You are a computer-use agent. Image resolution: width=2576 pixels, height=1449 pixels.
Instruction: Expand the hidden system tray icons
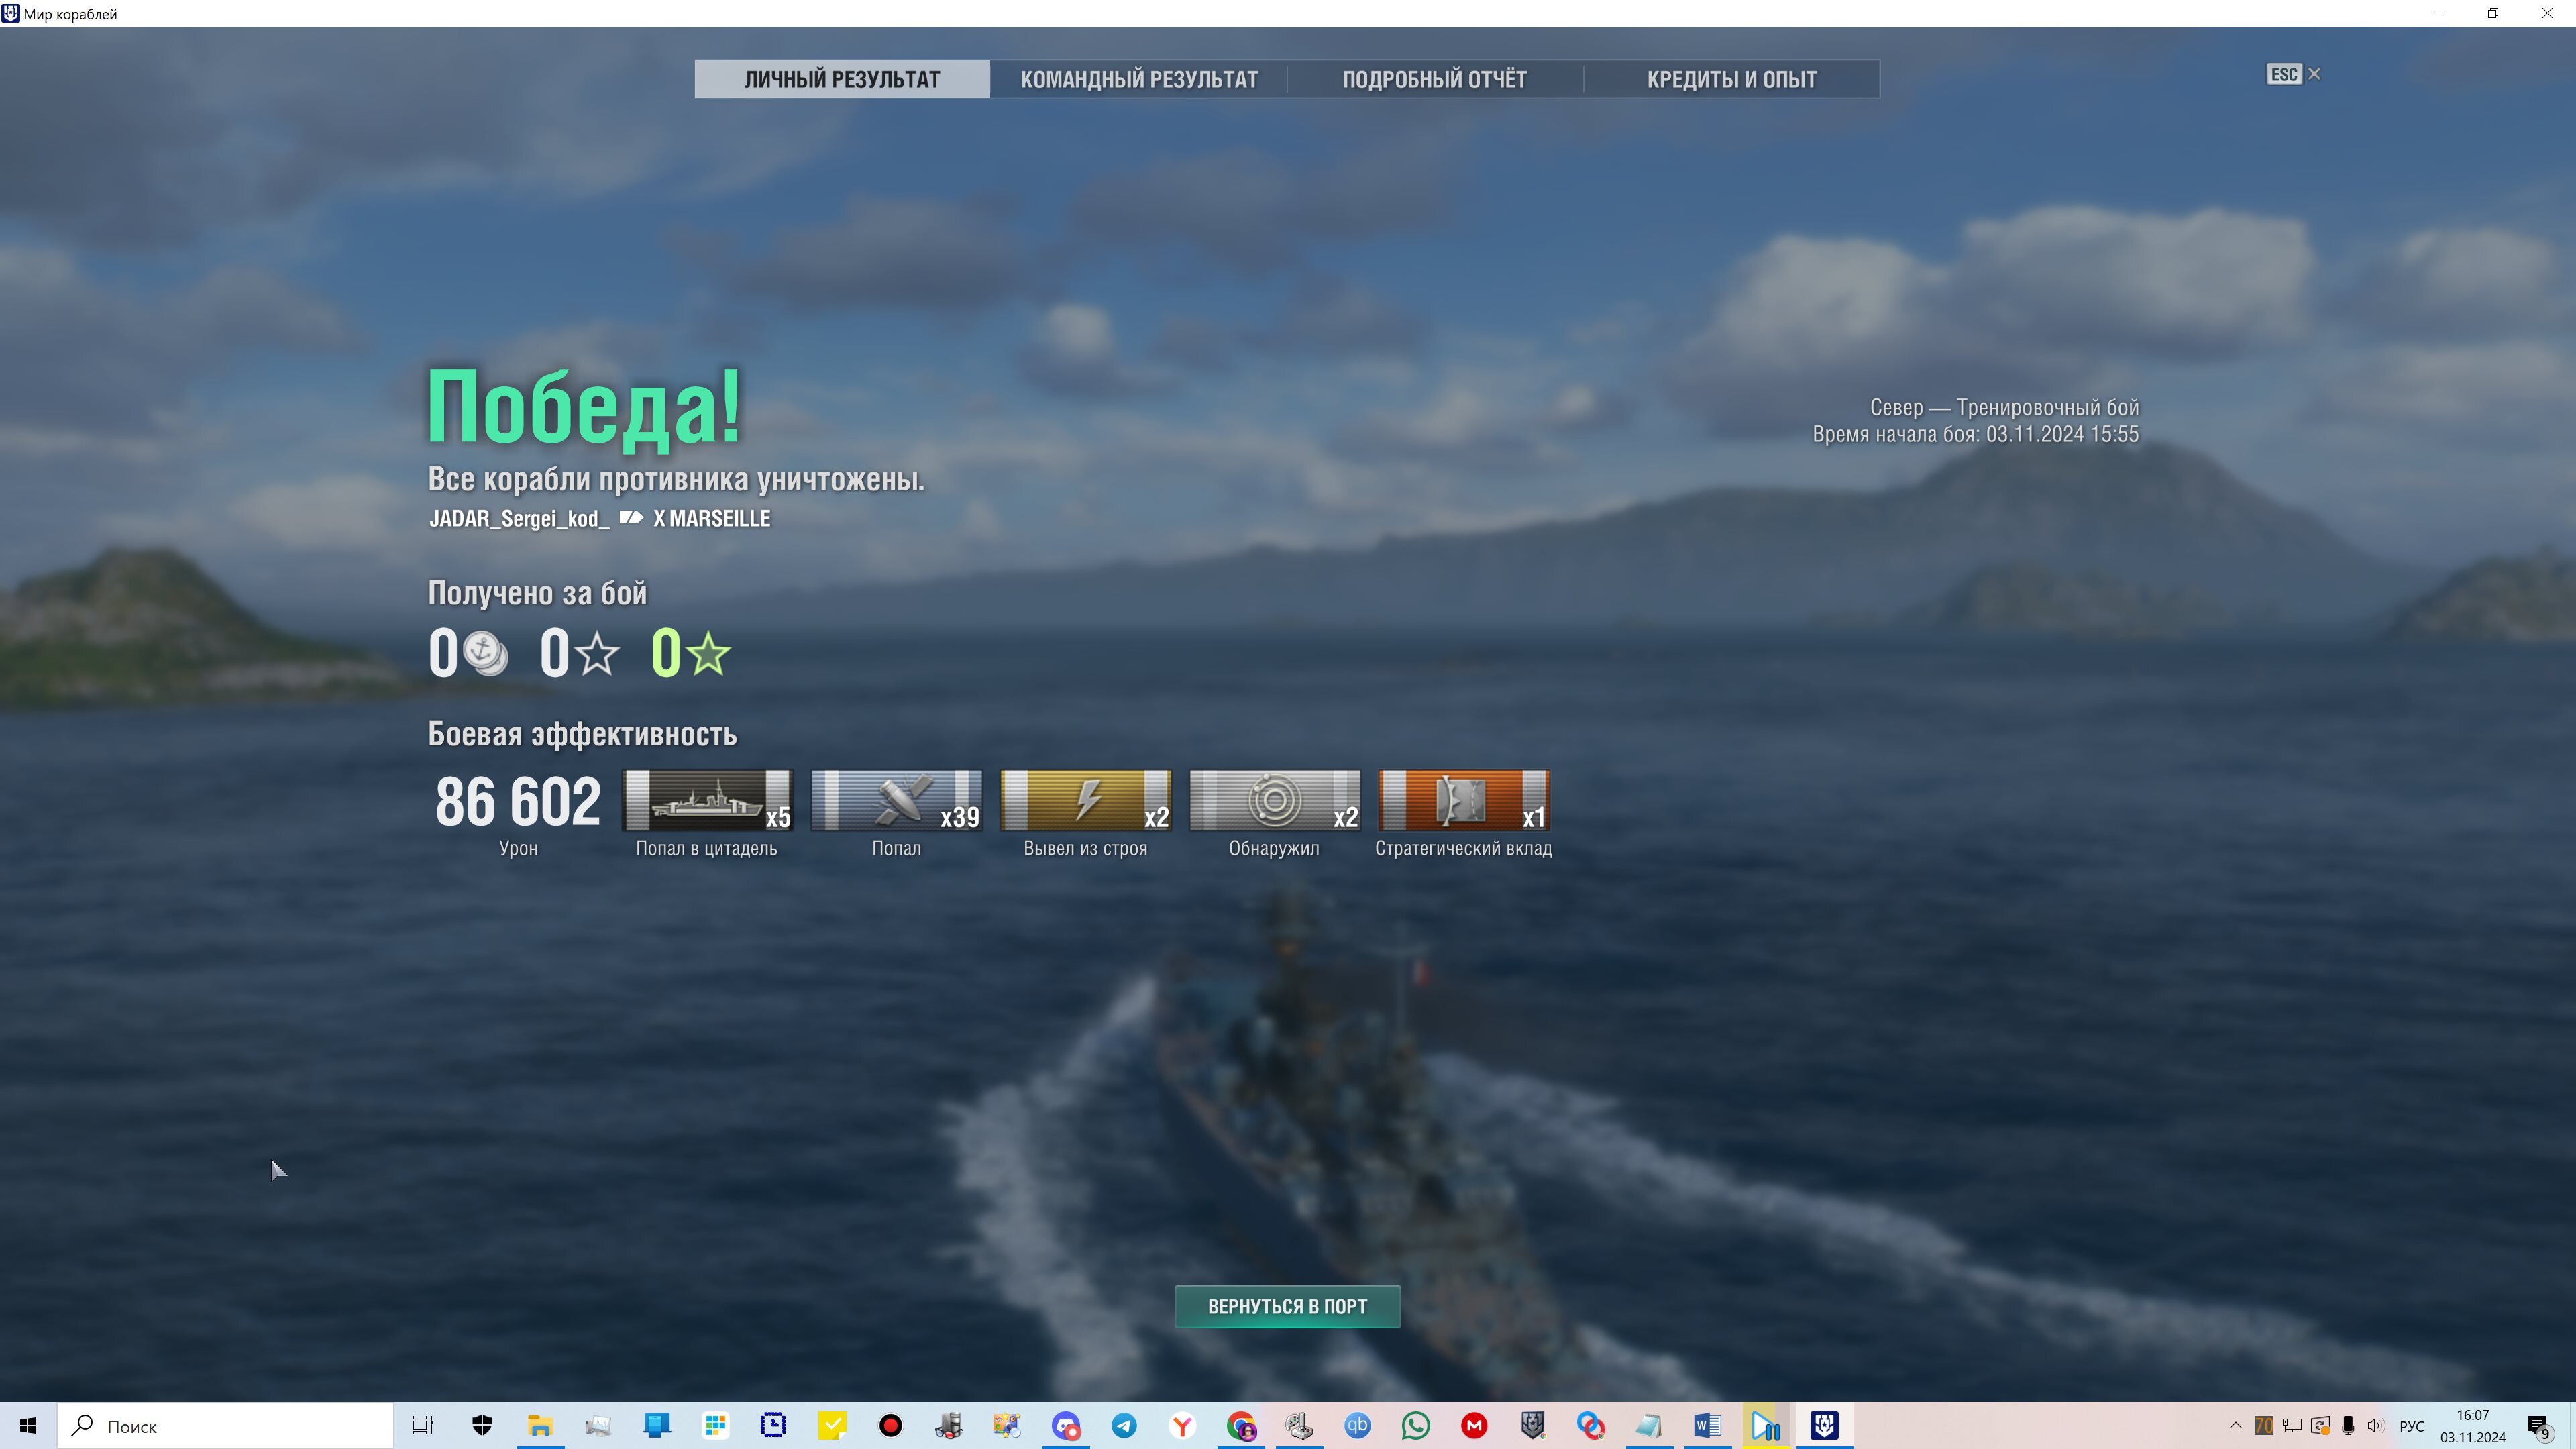click(x=2236, y=1426)
